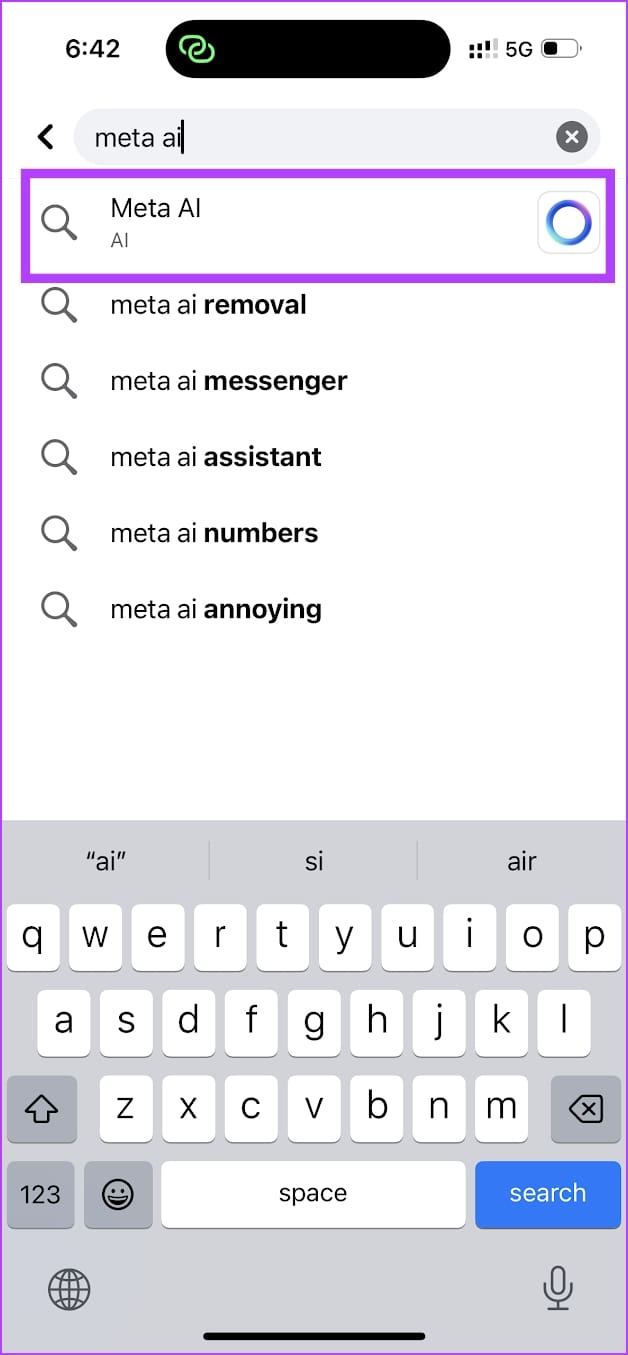Tap the search icon next to meta ai removal
628x1355 pixels.
tap(58, 305)
